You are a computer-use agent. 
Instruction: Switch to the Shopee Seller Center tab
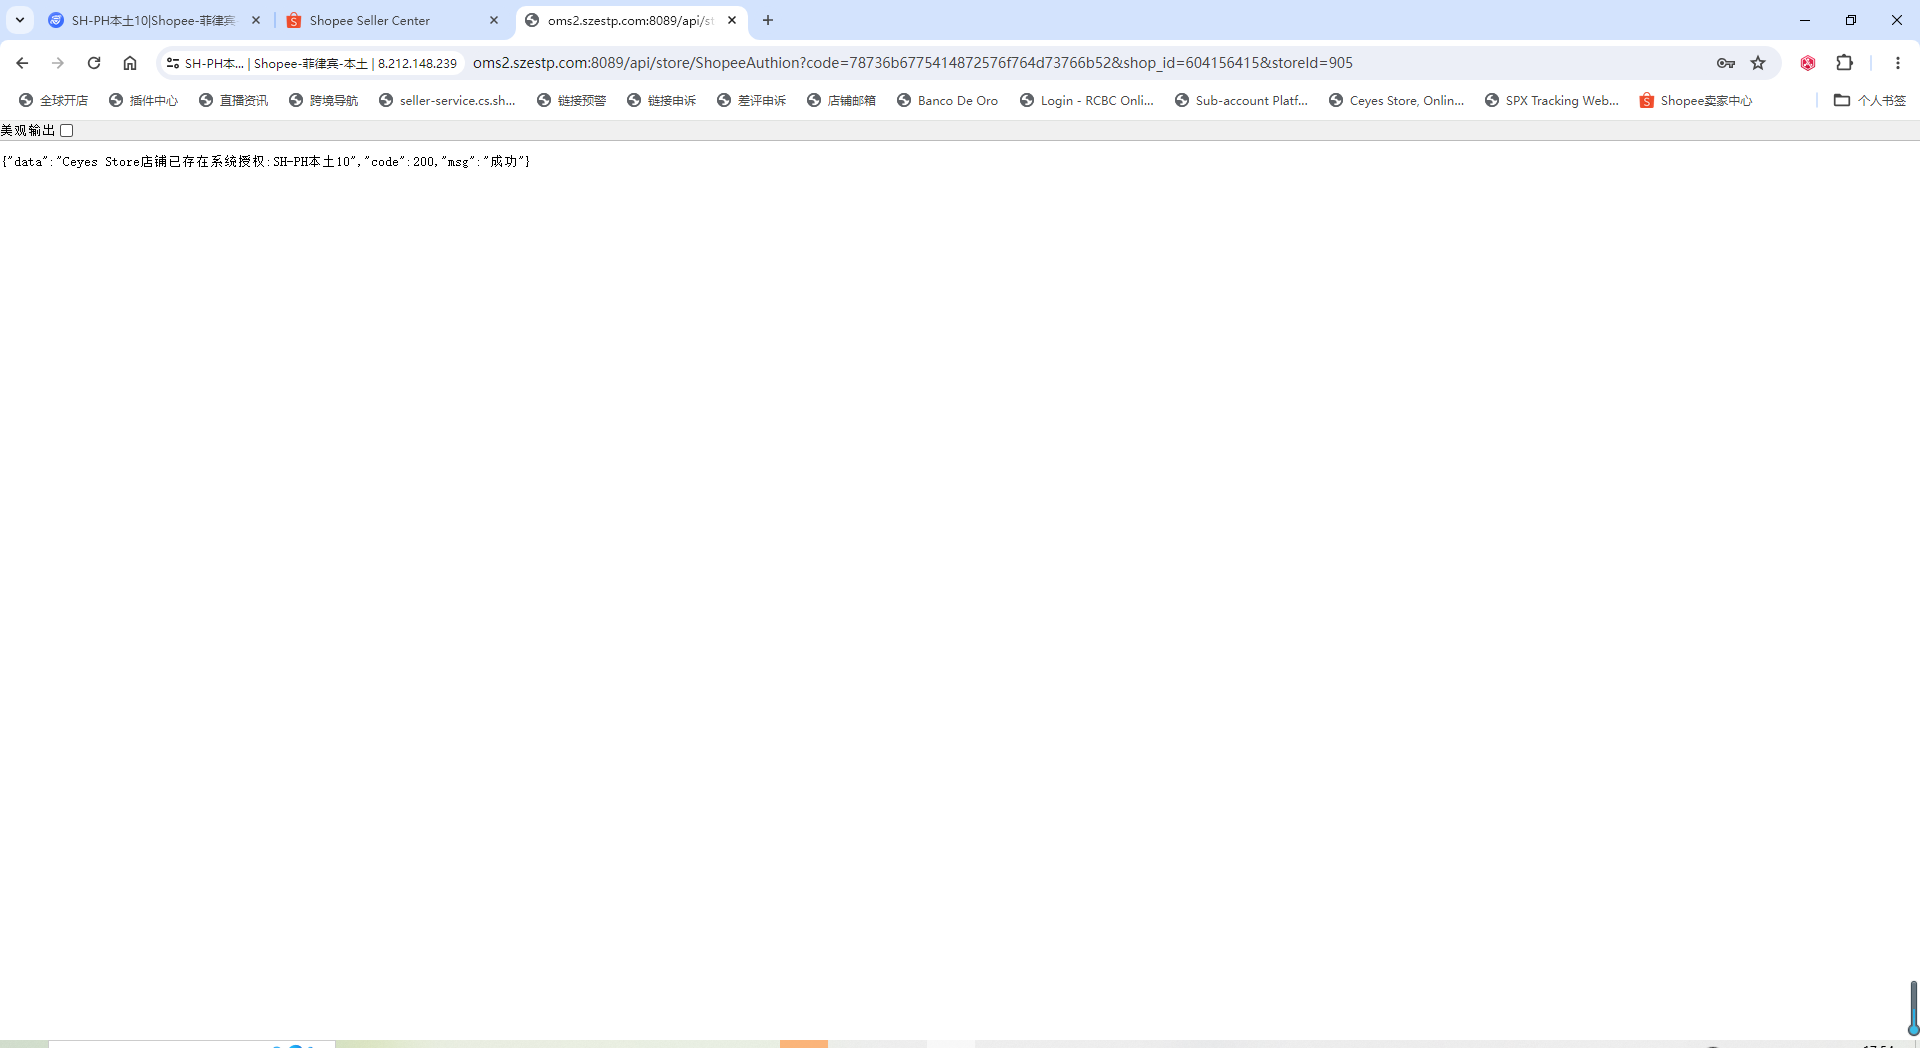370,20
